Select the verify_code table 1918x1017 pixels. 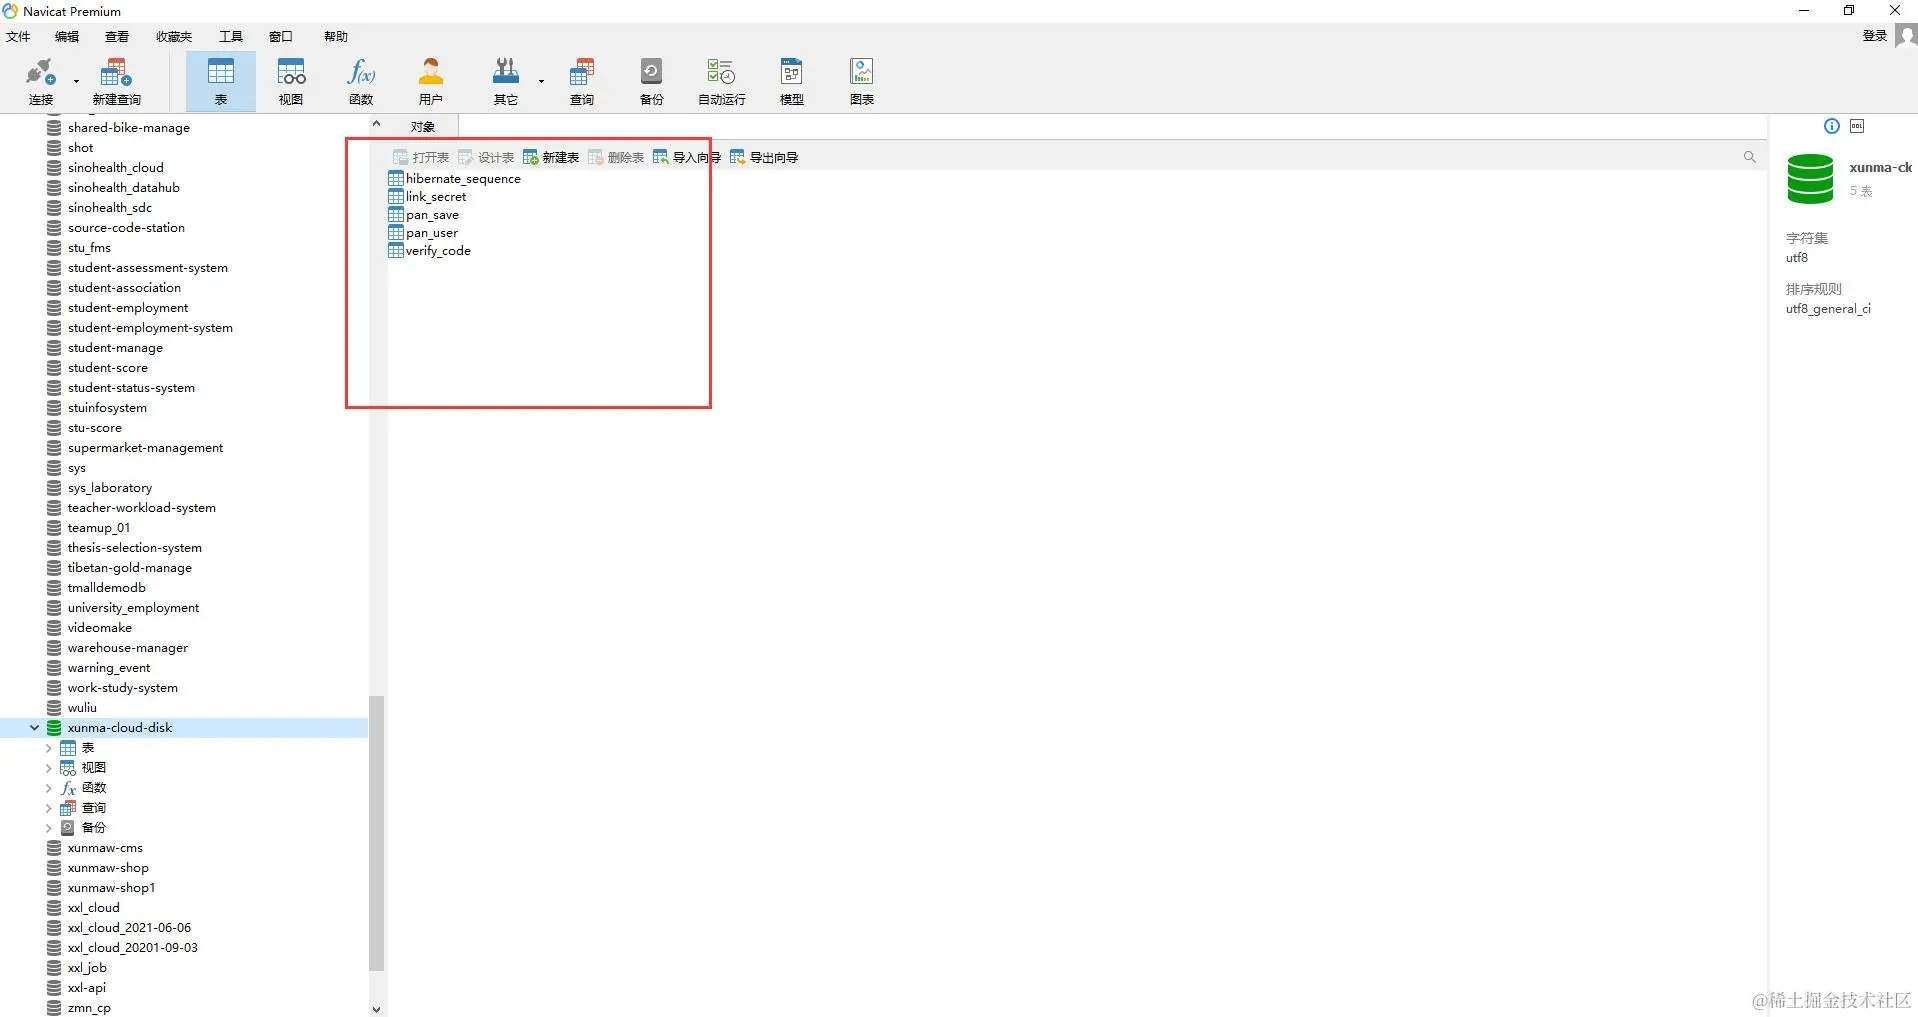(x=429, y=251)
